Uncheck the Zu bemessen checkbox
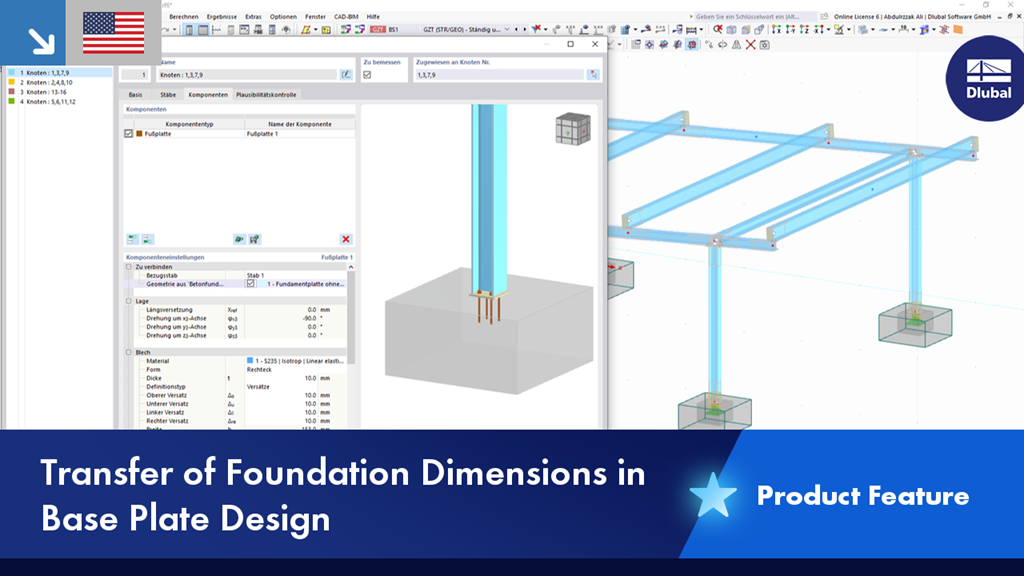This screenshot has height=576, width=1024. pyautogui.click(x=368, y=75)
